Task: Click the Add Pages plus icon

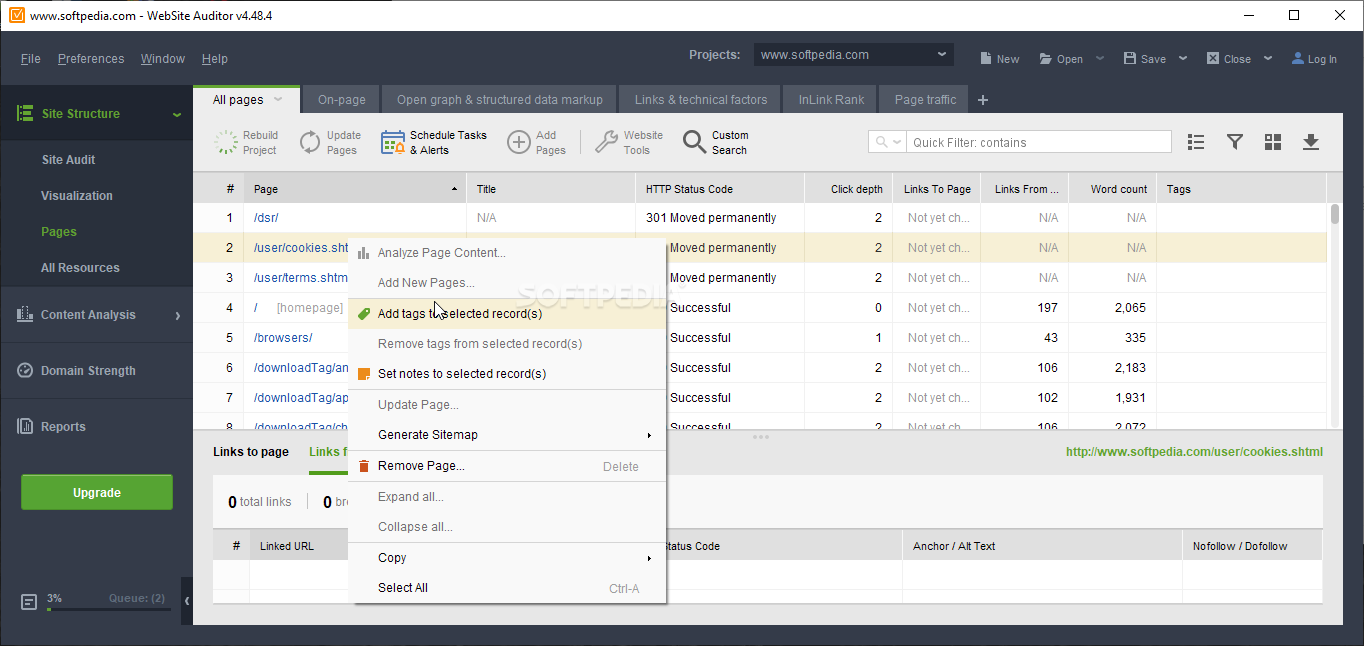Action: pos(518,142)
